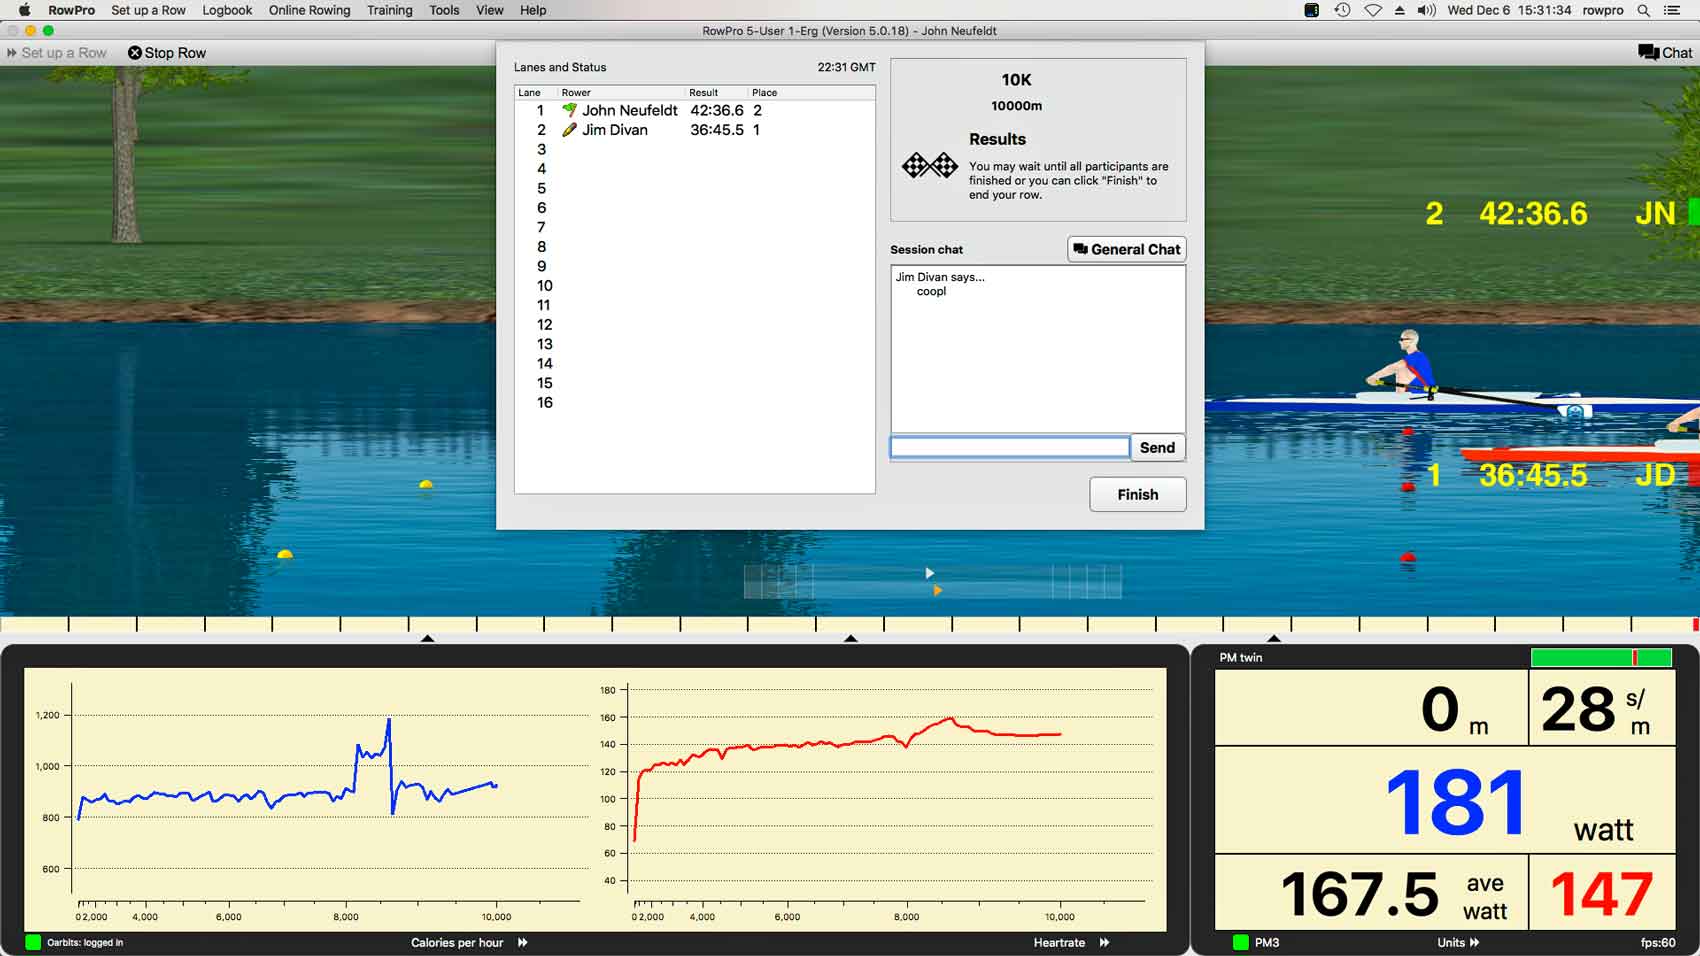The image size is (1700, 956).
Task: Click the Wi-Fi icon in menu bar
Action: [1373, 10]
